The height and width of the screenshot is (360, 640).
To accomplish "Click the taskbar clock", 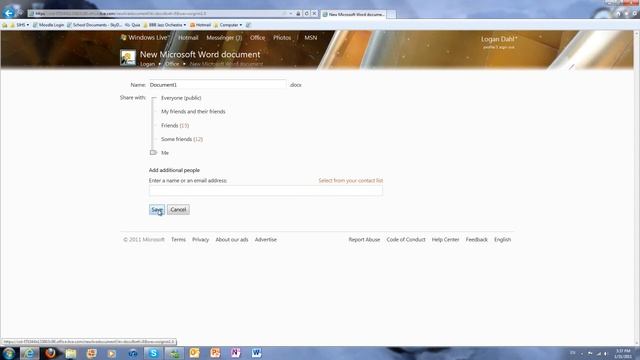I will [623, 353].
